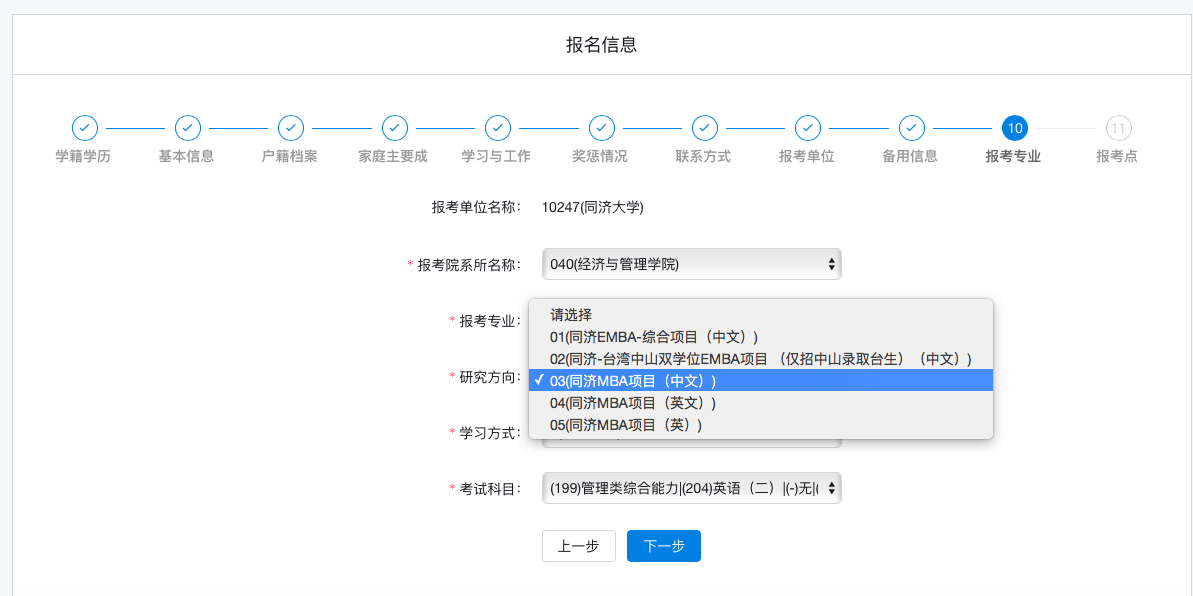The width and height of the screenshot is (1193, 596).
Task: Click the blue 下一步 button
Action: tap(663, 546)
